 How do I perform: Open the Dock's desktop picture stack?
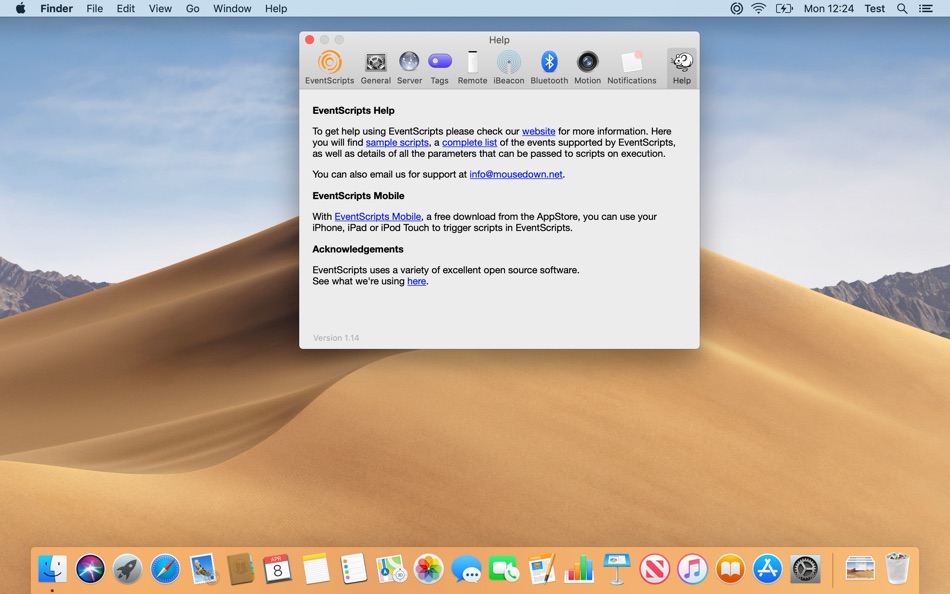860,569
